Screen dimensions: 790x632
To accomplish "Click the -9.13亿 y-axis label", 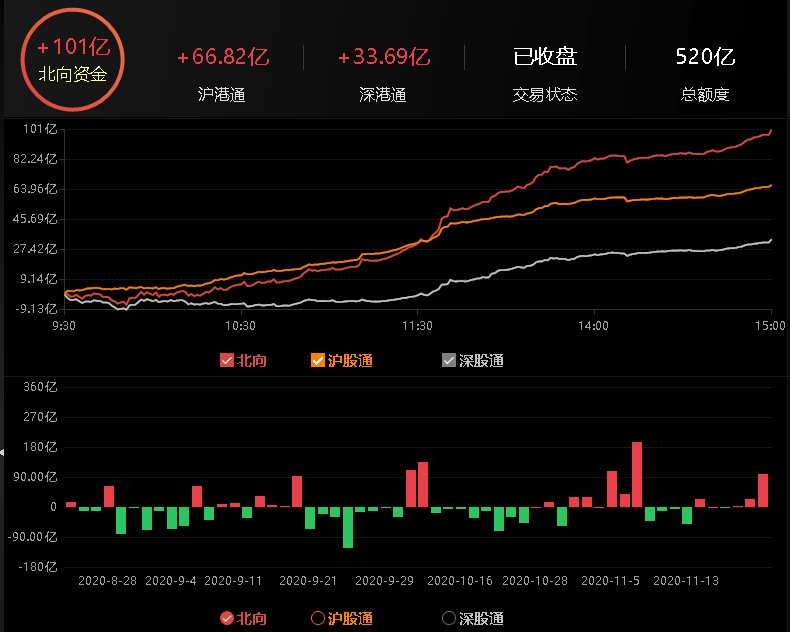I will (x=36, y=308).
